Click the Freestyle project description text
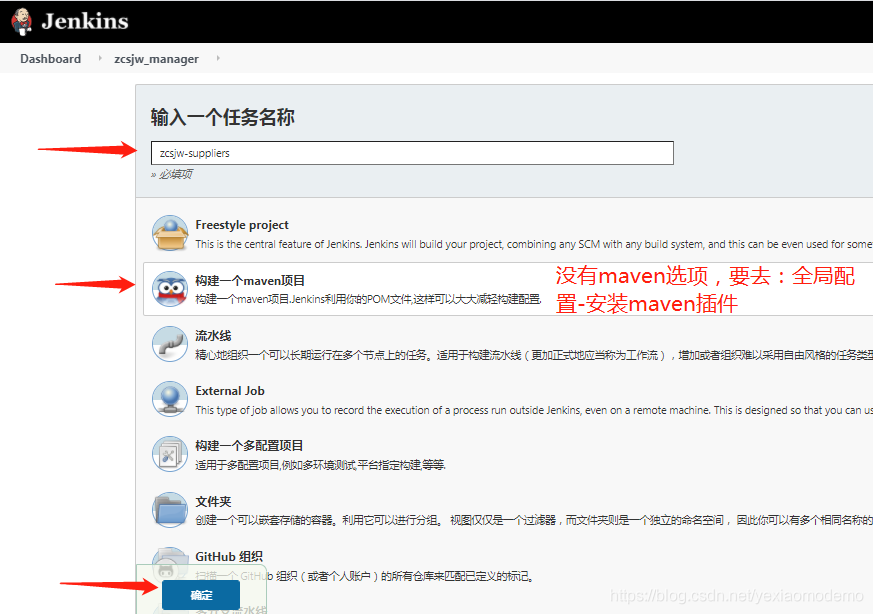Viewport: 873px width, 614px height. tap(533, 244)
